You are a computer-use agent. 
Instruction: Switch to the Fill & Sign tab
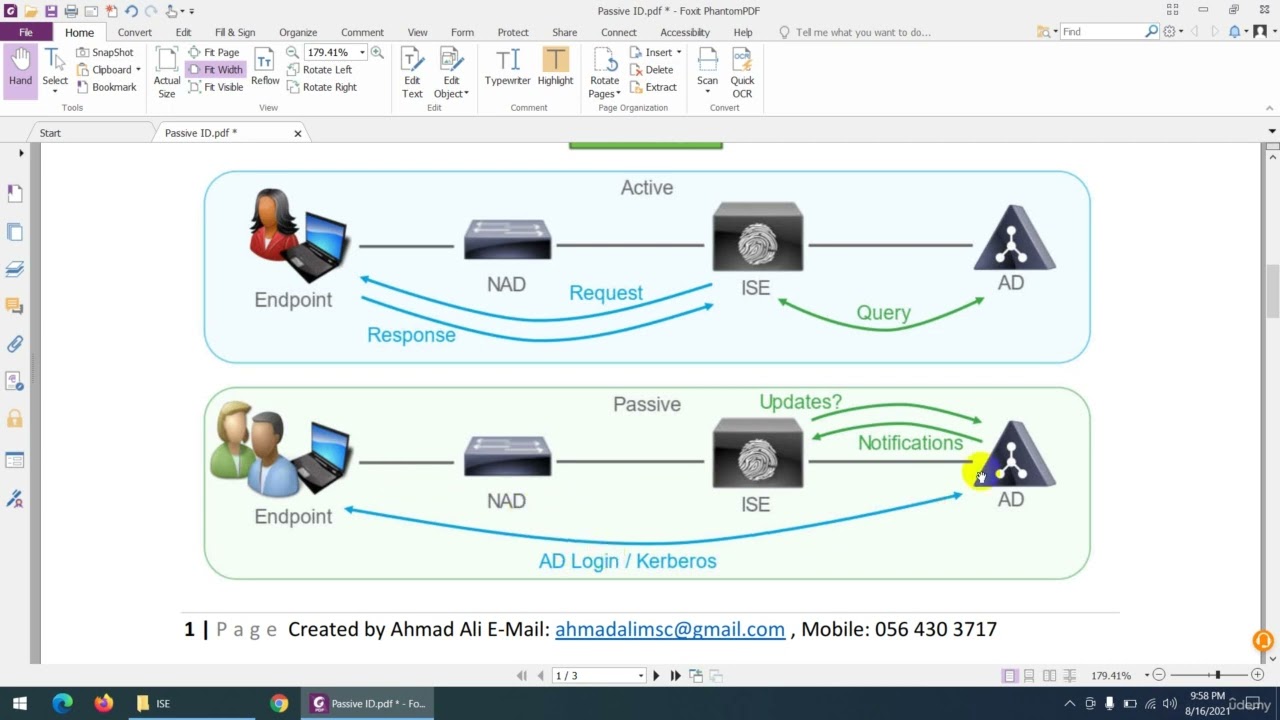235,32
